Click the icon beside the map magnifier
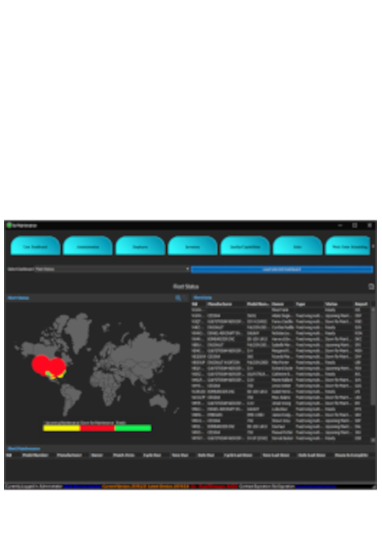This screenshot has height=557, width=382. [x=185, y=298]
